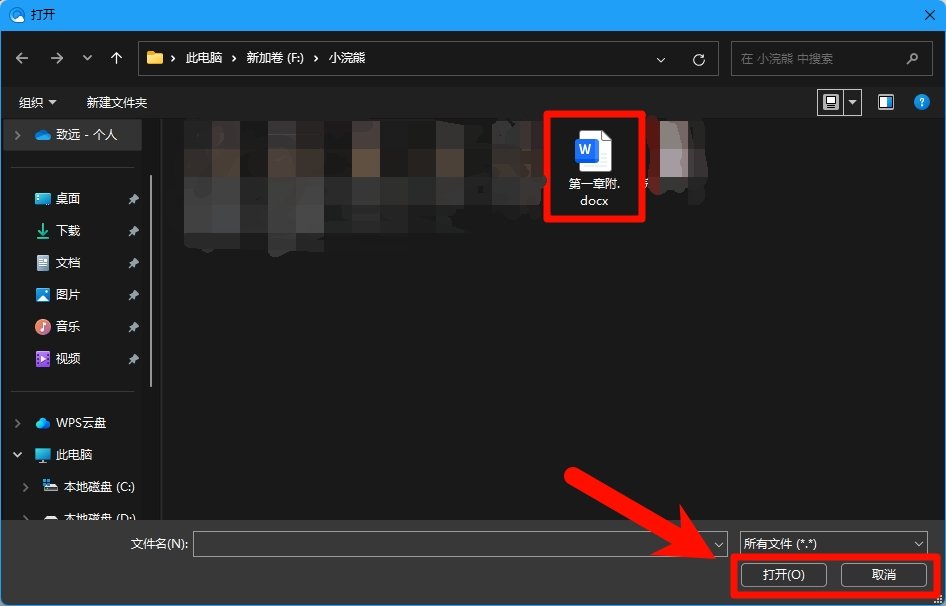This screenshot has width=946, height=606.
Task: Open the help question mark icon
Action: [922, 102]
